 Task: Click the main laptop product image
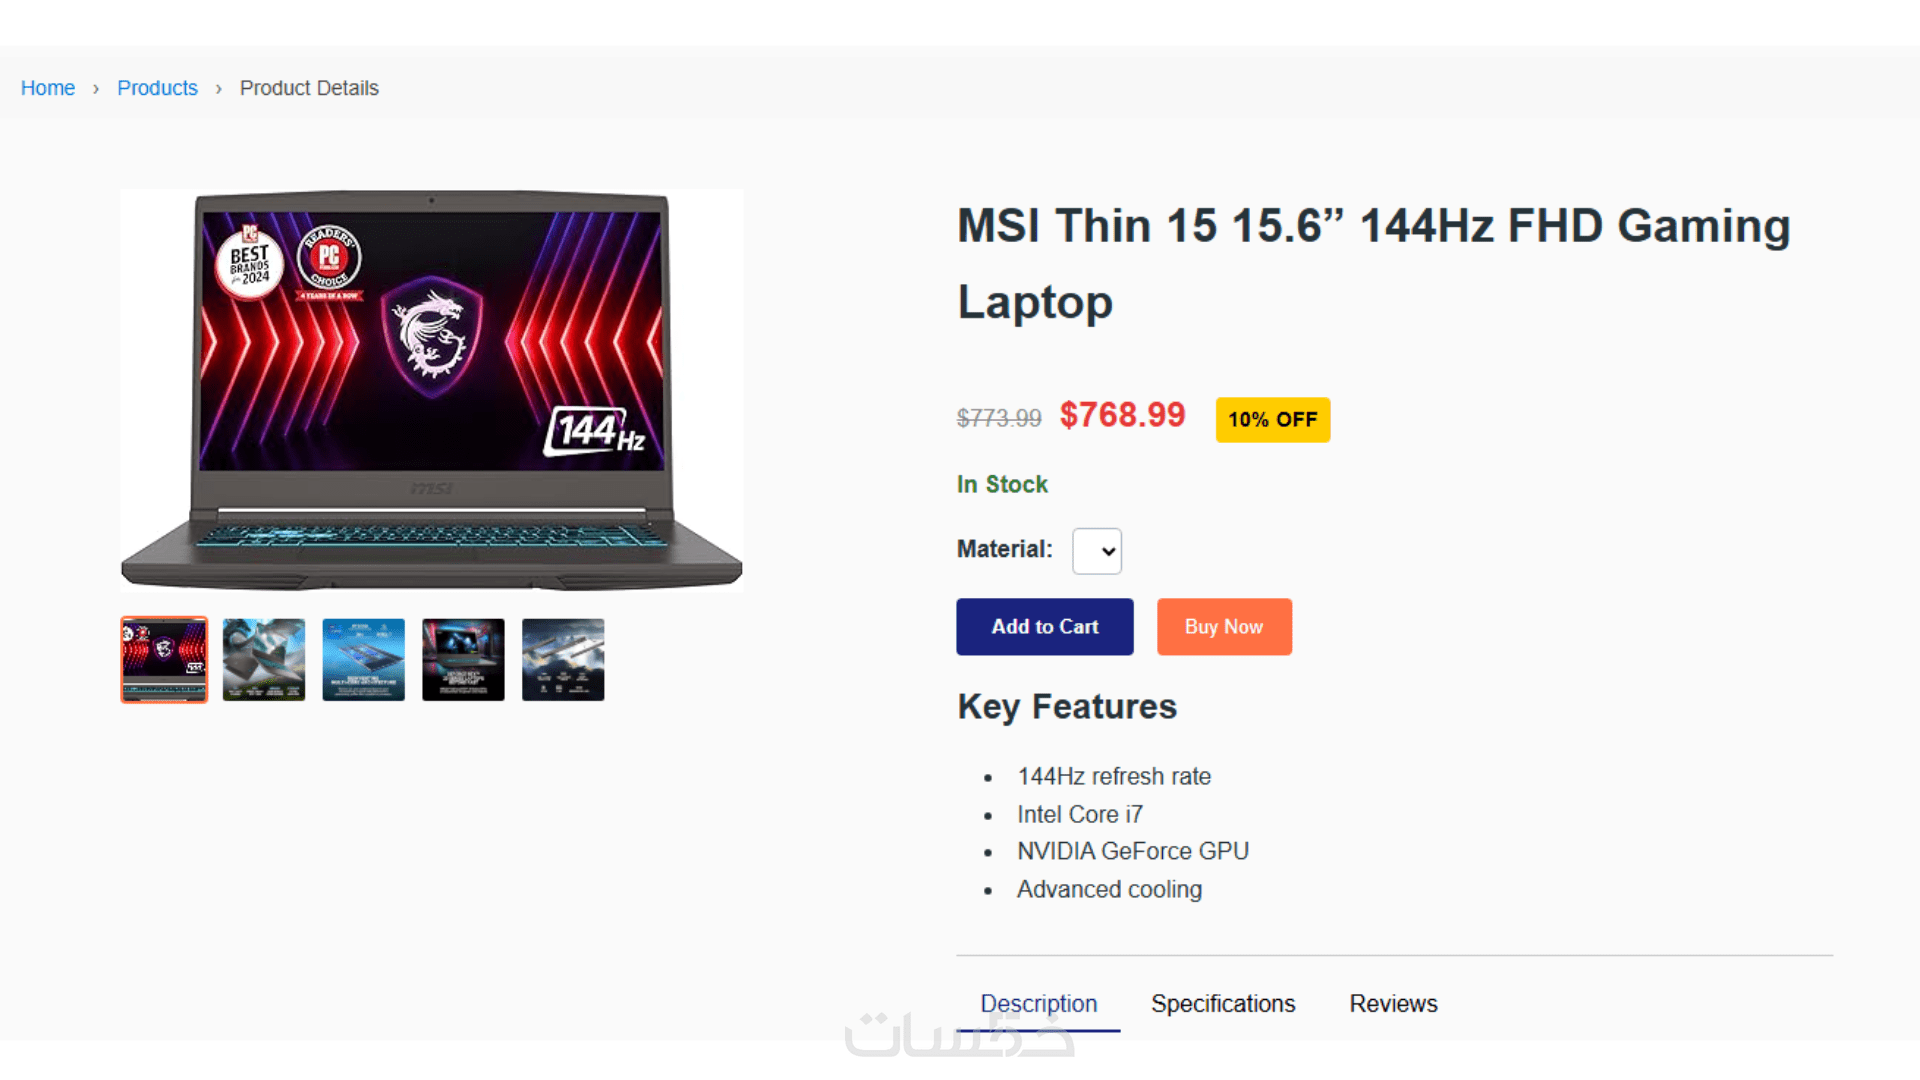point(432,391)
